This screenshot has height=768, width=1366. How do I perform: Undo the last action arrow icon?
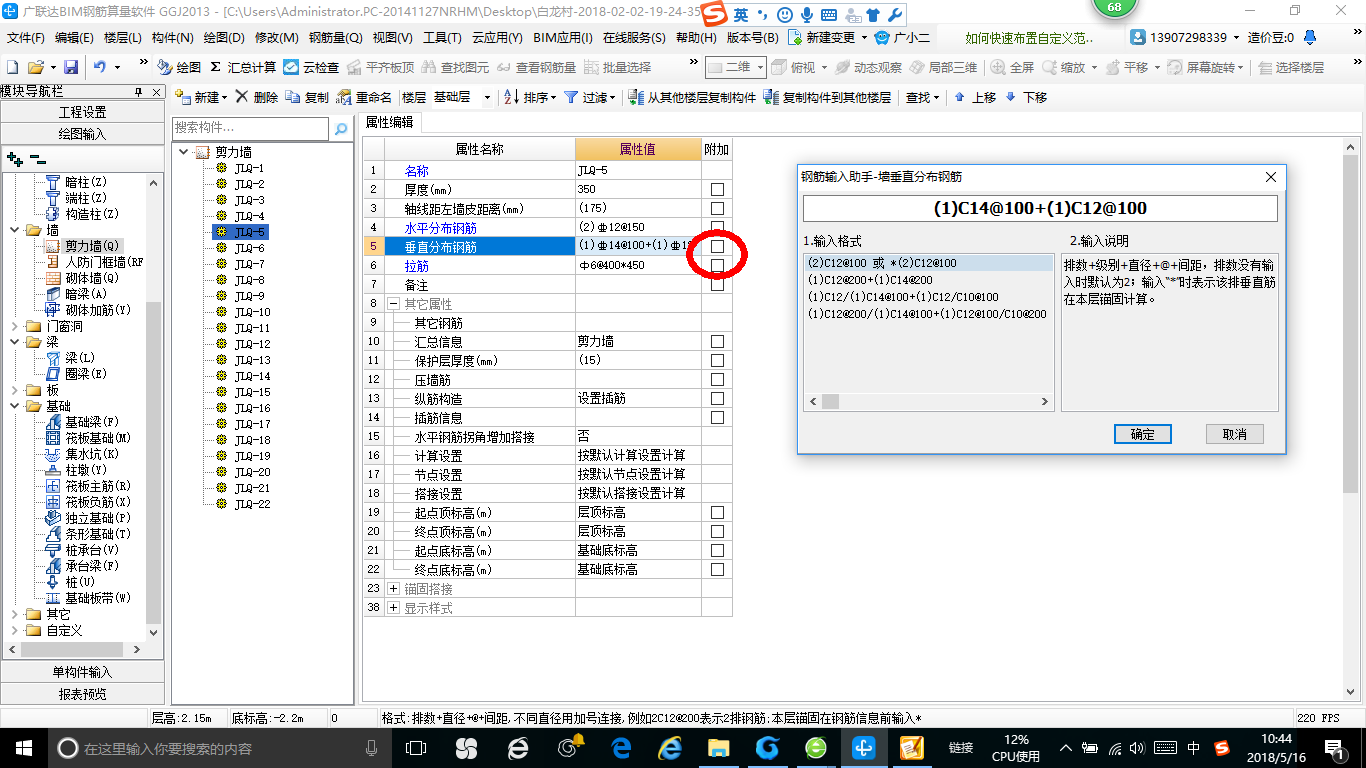[100, 67]
